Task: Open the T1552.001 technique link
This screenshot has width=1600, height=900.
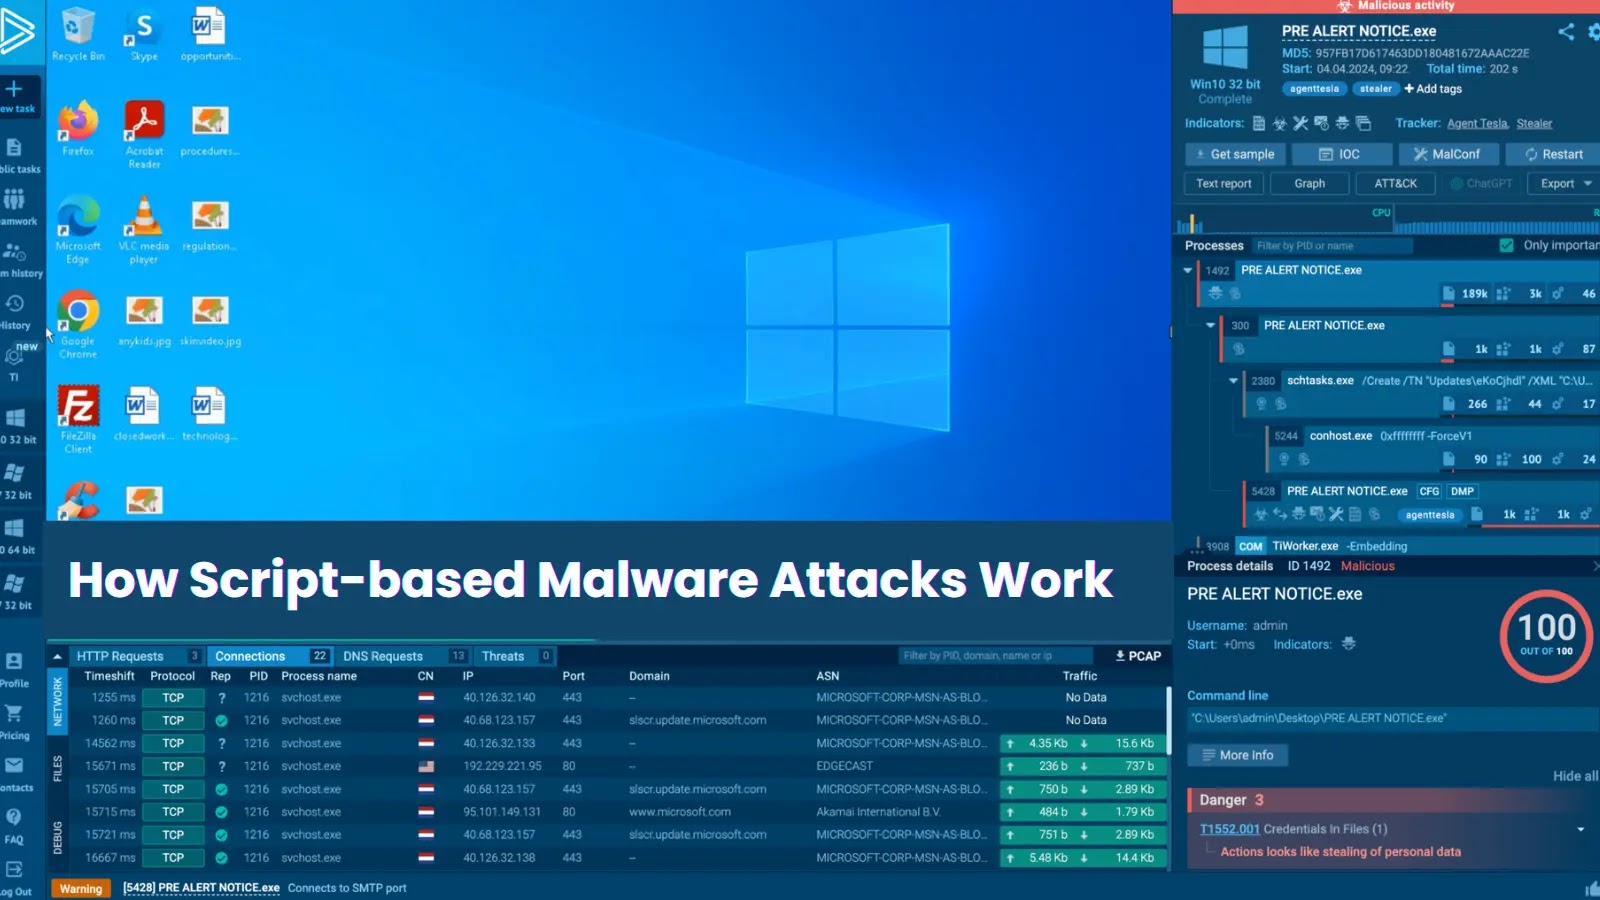Action: [x=1229, y=828]
